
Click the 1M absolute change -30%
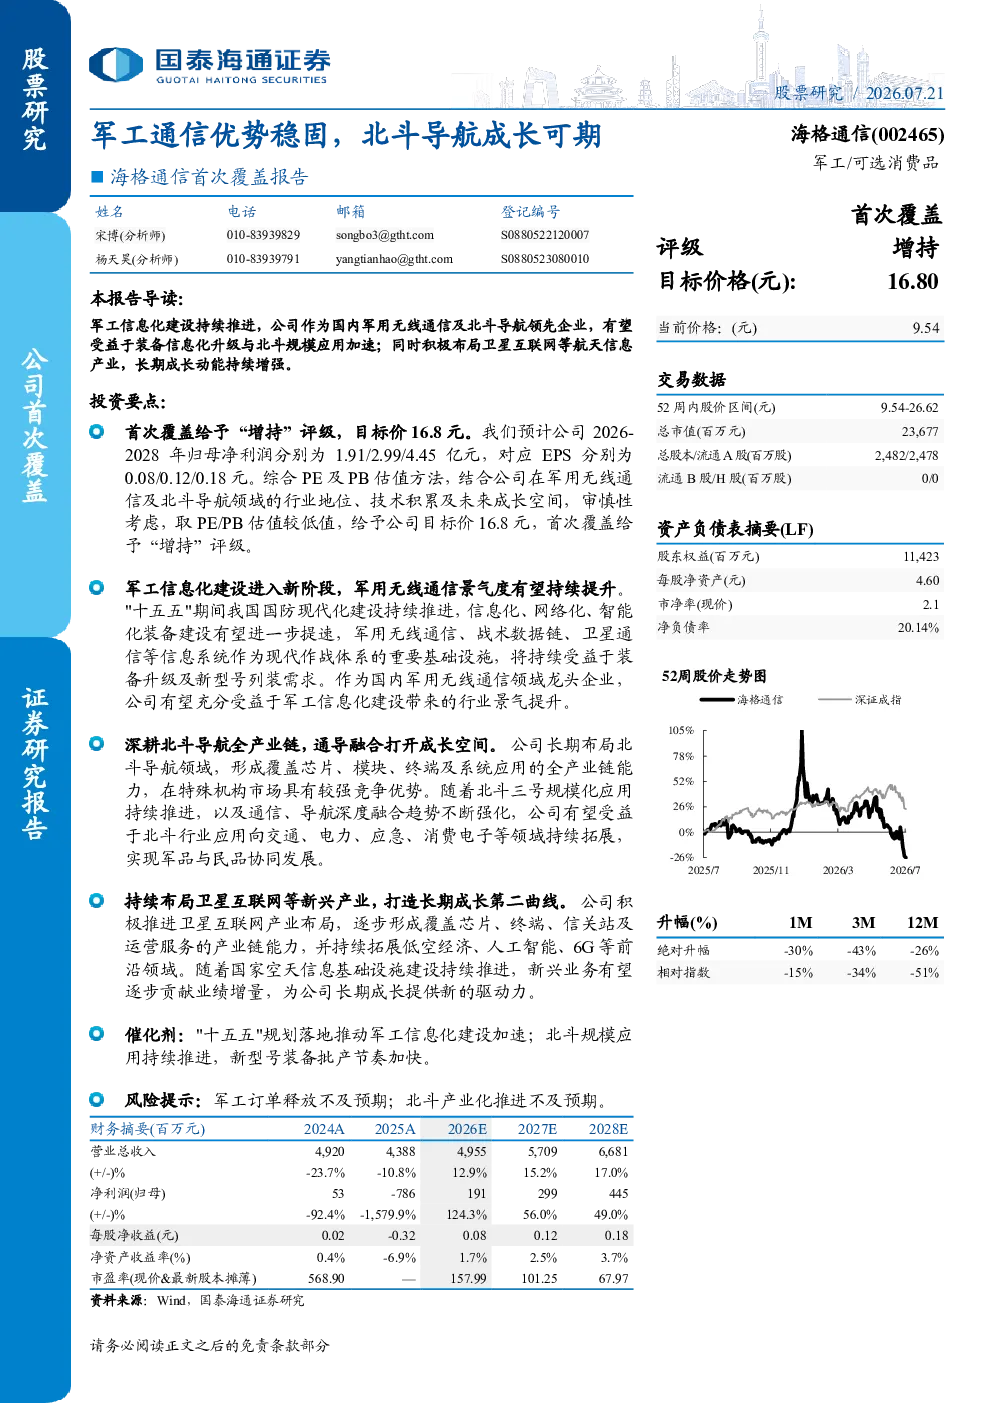798,951
